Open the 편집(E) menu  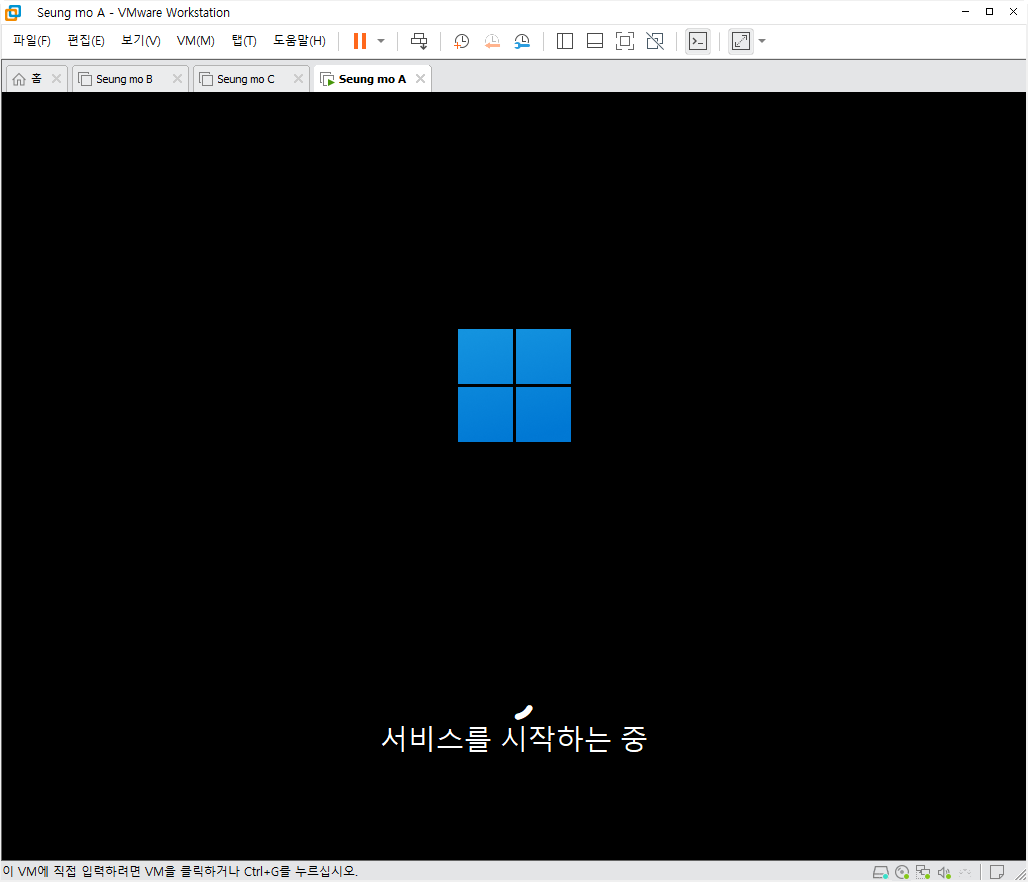click(x=86, y=41)
